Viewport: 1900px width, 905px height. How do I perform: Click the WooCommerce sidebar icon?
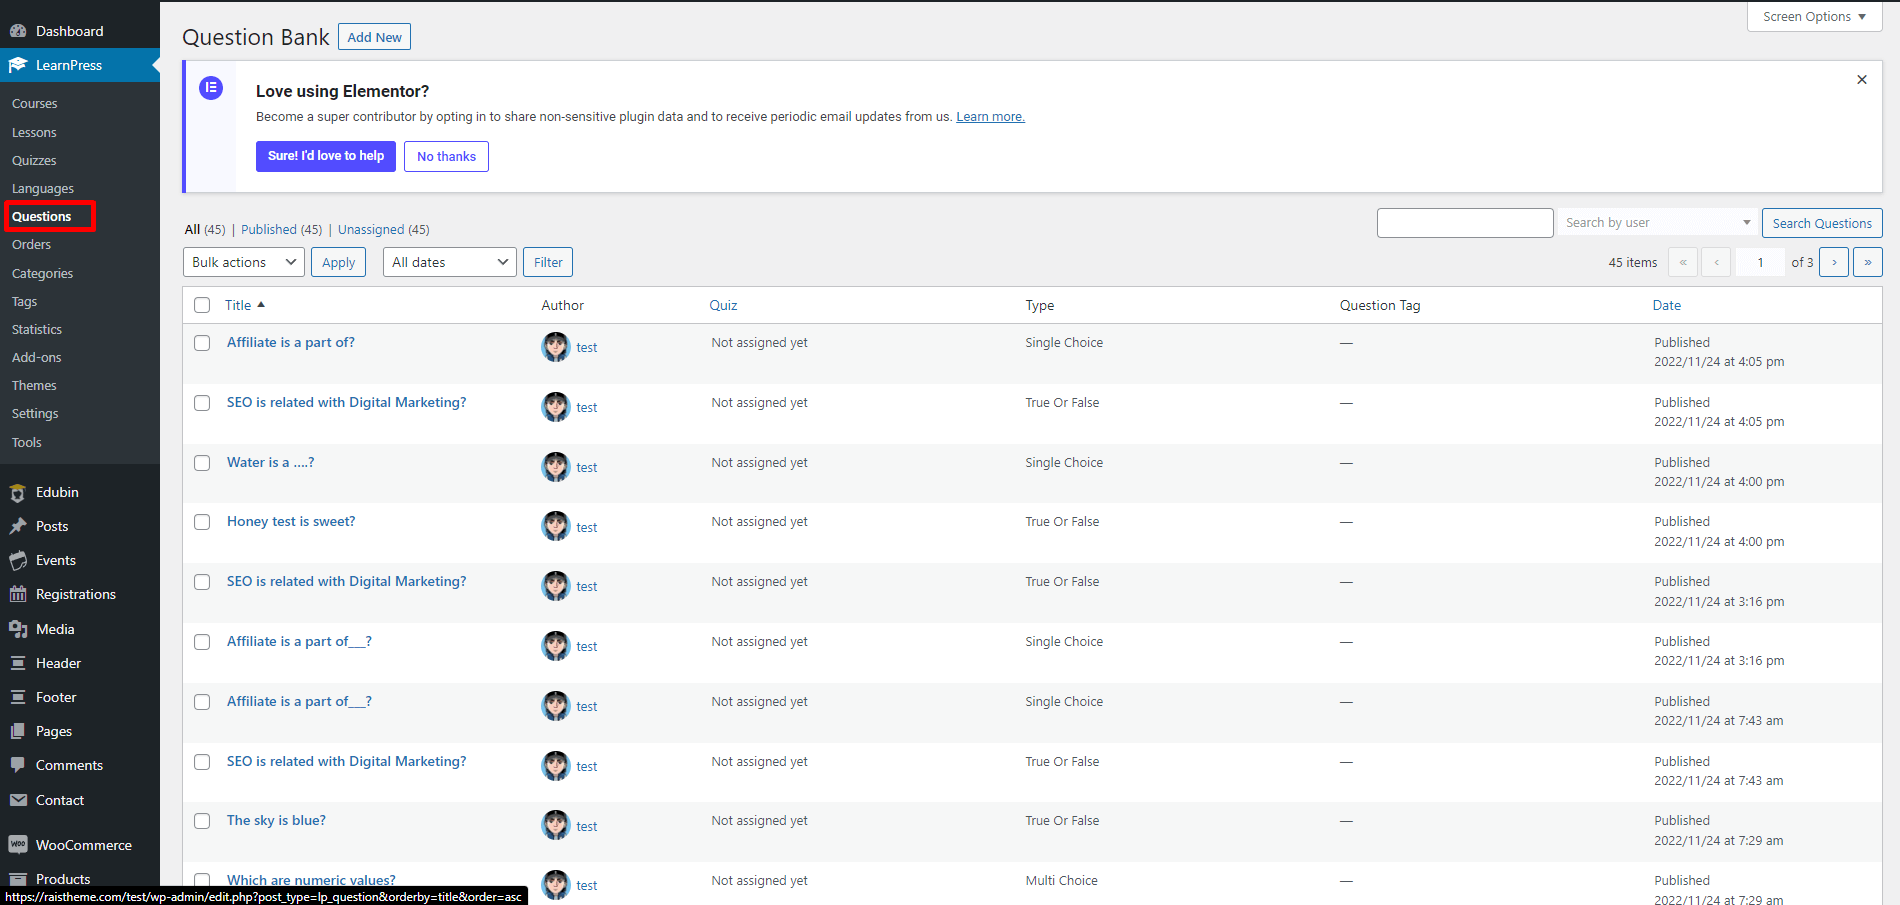pos(18,845)
